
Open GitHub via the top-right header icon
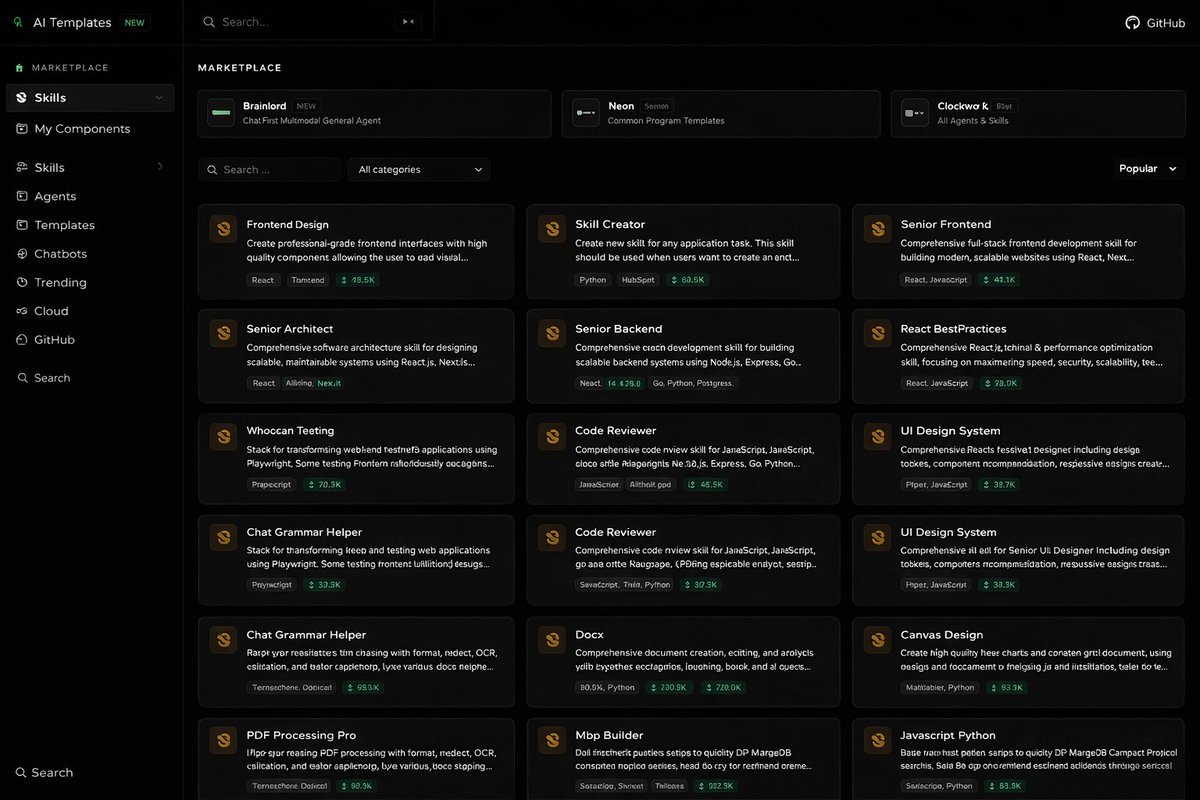tap(1132, 22)
